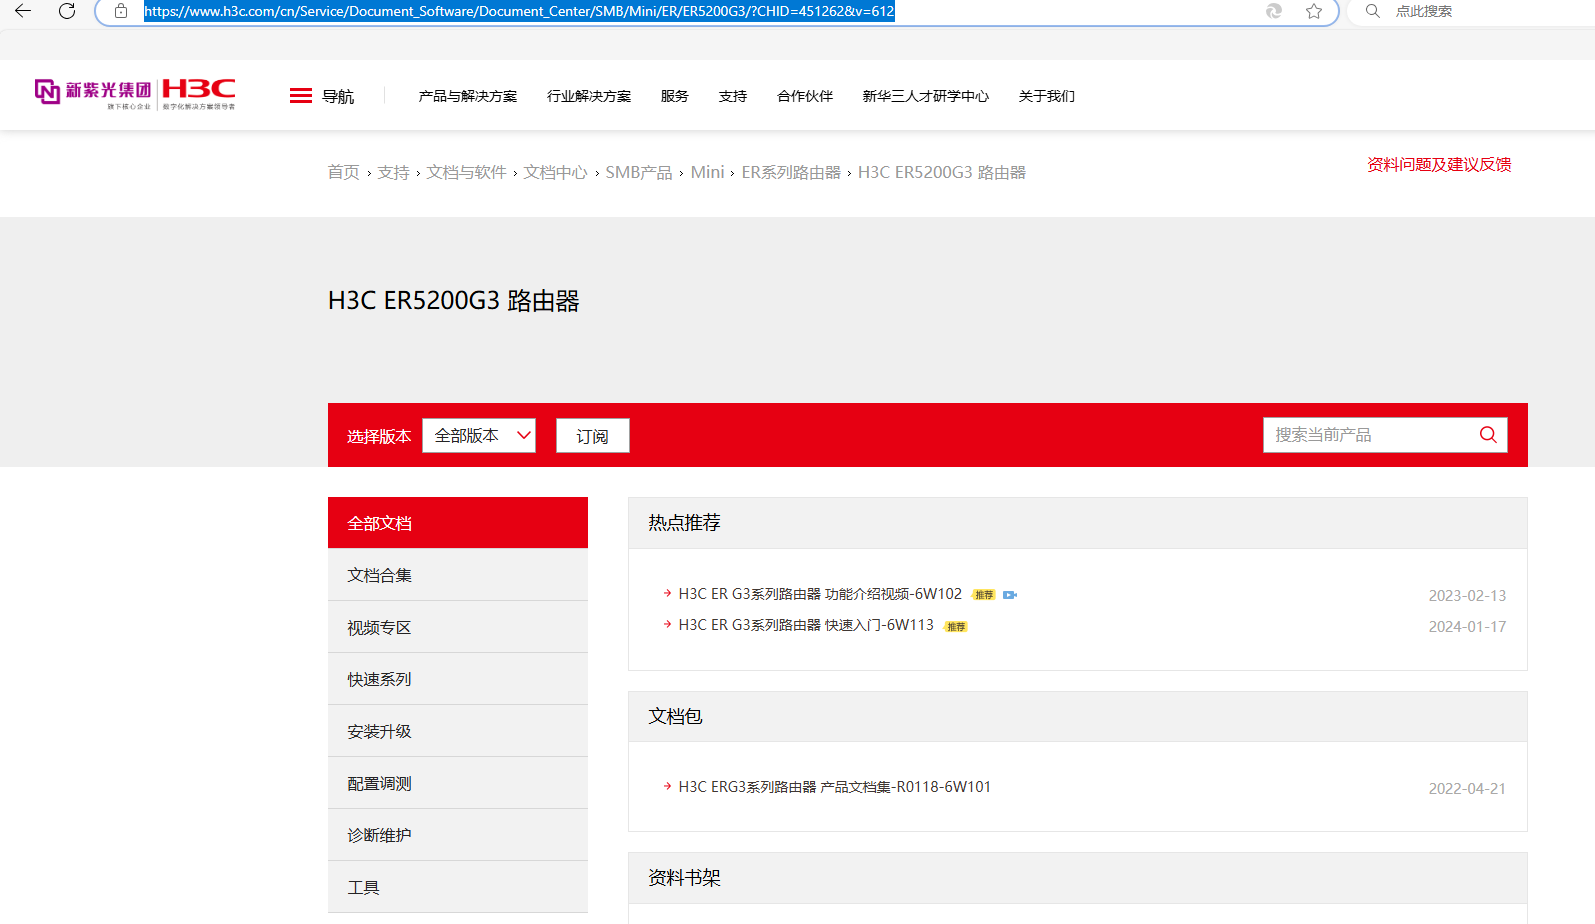Bookmark this page with the star icon
The width and height of the screenshot is (1595, 924).
(1314, 11)
